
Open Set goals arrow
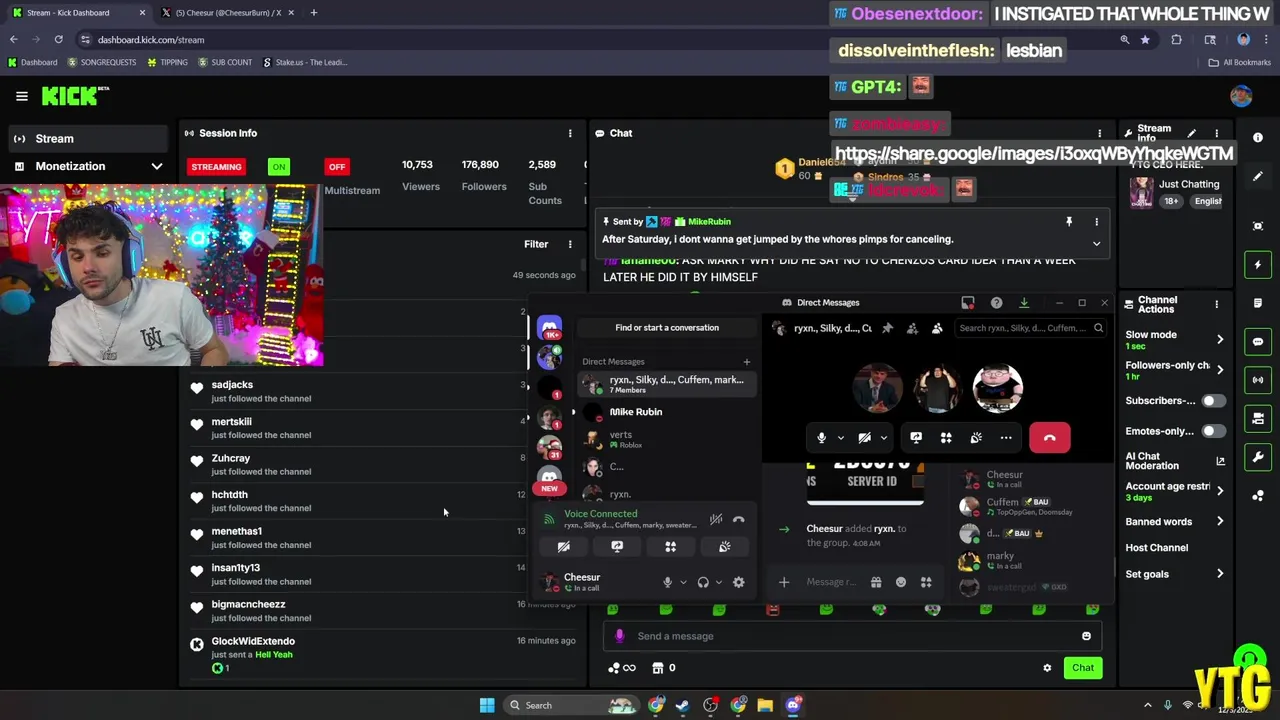1220,574
